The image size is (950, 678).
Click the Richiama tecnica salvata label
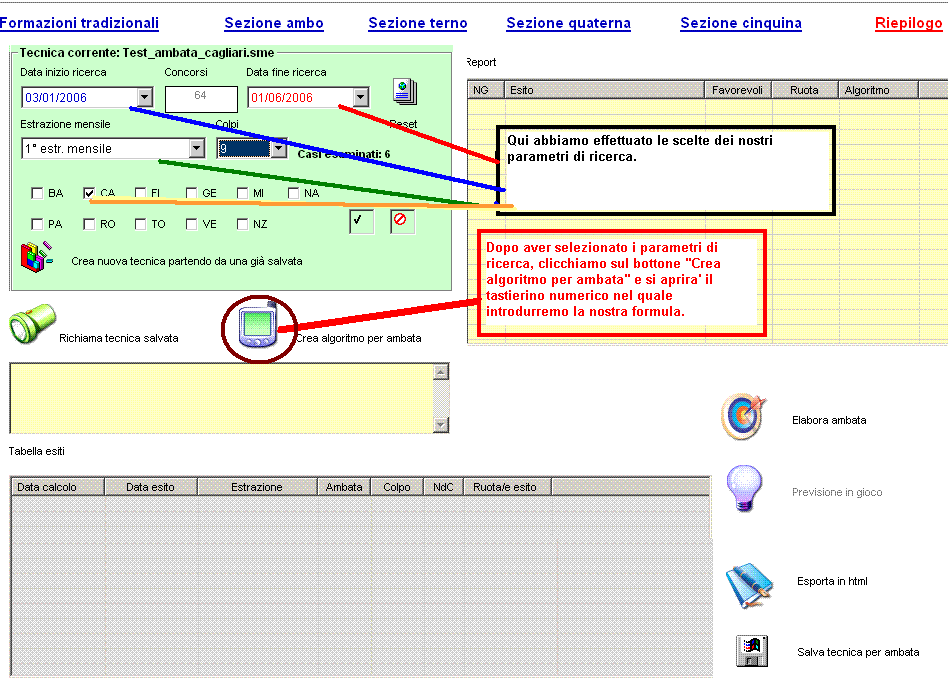pos(119,338)
